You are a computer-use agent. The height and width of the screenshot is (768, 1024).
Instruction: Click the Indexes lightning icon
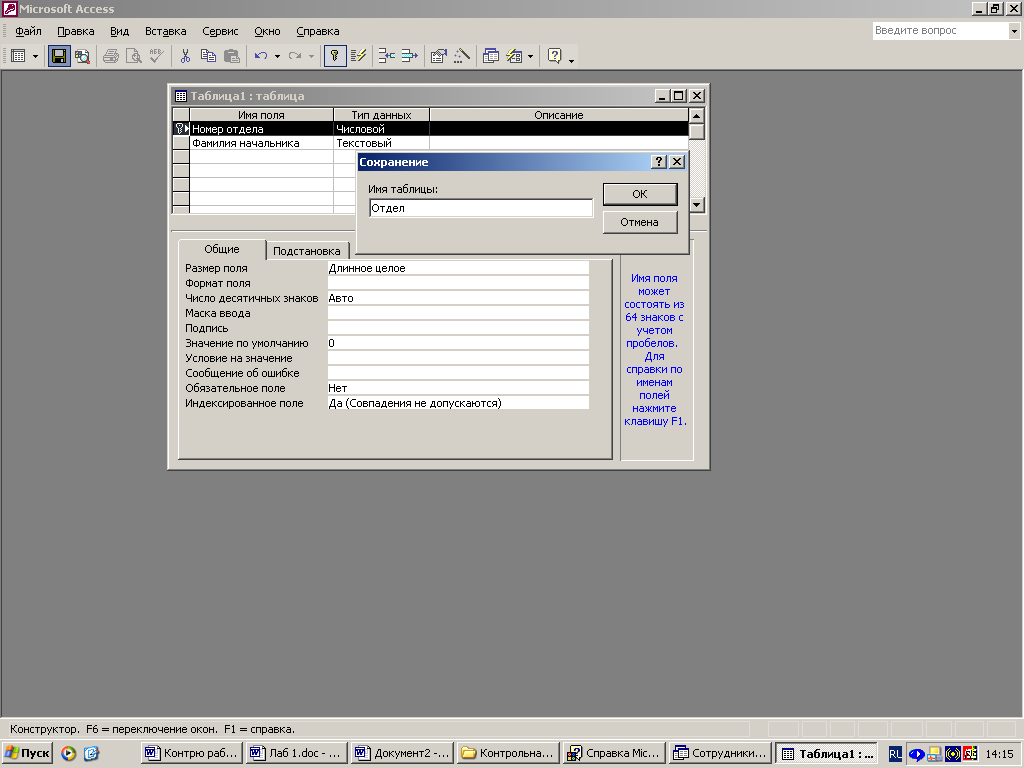[x=358, y=56]
